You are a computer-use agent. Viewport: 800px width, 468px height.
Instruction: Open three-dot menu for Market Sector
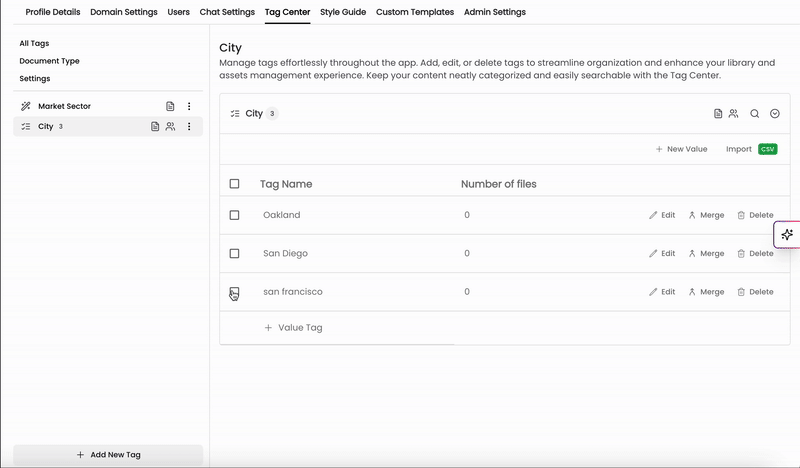(x=189, y=106)
